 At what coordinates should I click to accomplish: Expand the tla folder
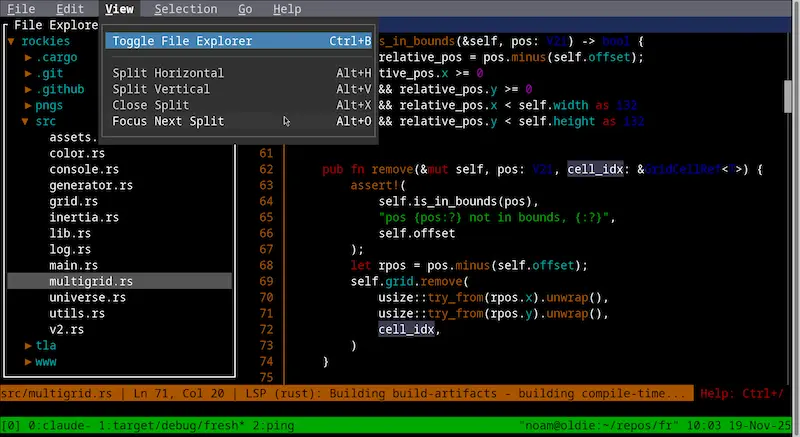(46, 345)
